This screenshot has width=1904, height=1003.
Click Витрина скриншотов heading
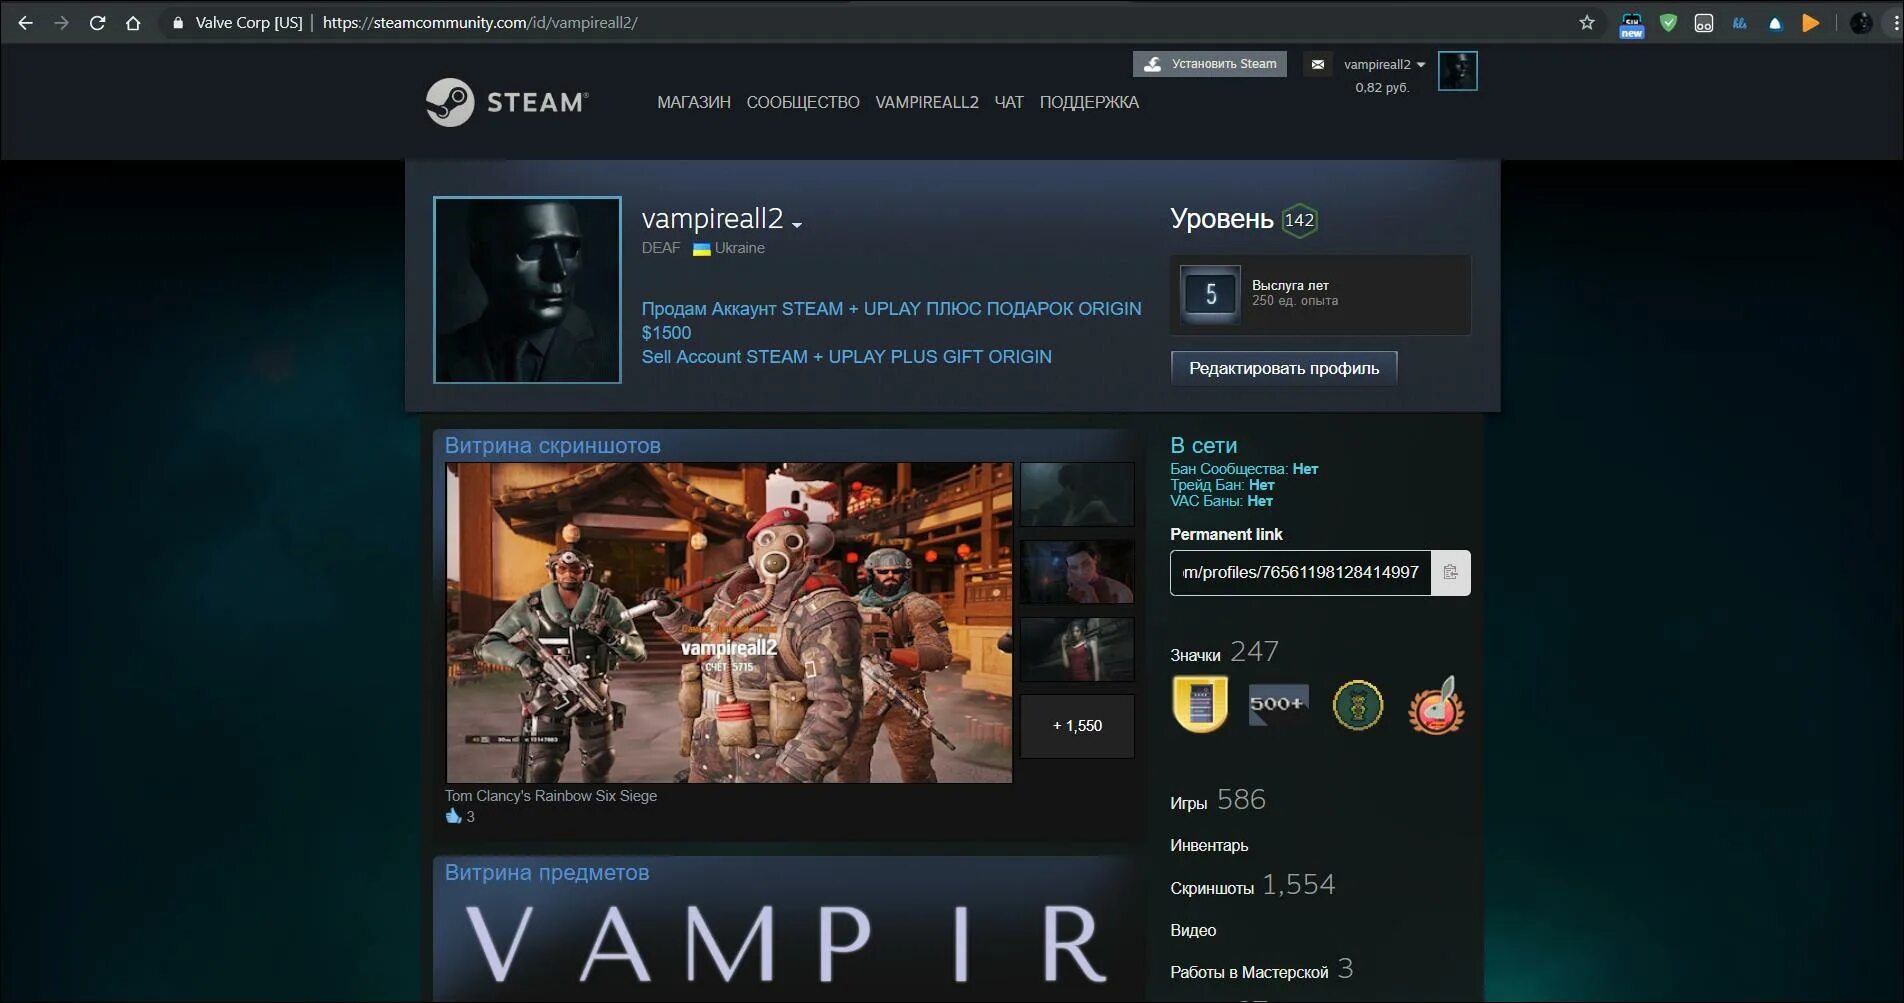[552, 446]
